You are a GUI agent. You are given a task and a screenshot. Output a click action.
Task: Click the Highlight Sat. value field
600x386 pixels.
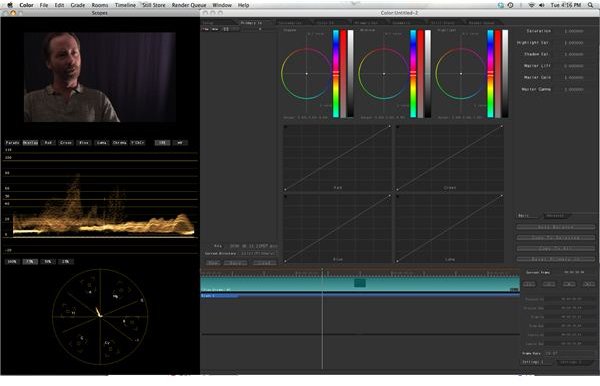(x=575, y=42)
